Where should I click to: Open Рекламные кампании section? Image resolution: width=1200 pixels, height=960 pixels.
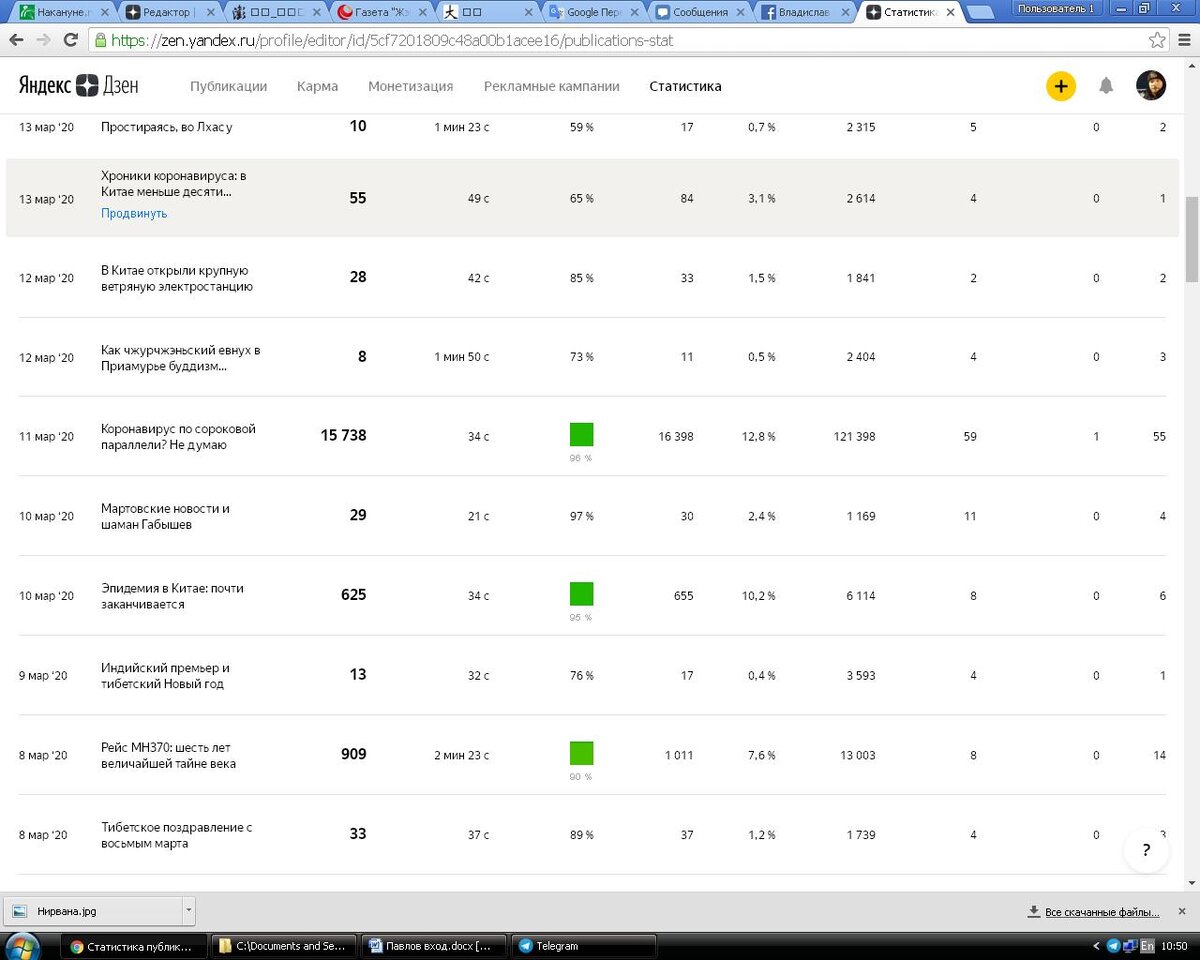pos(552,86)
